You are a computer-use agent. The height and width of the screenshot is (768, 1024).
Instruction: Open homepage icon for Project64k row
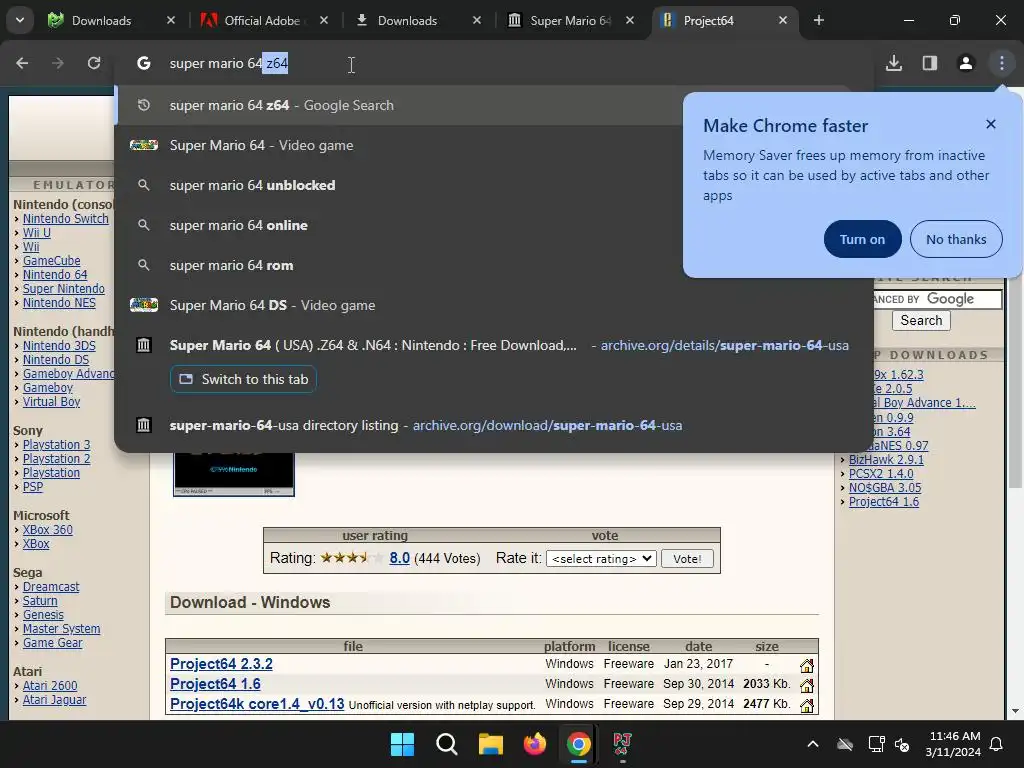coord(807,706)
